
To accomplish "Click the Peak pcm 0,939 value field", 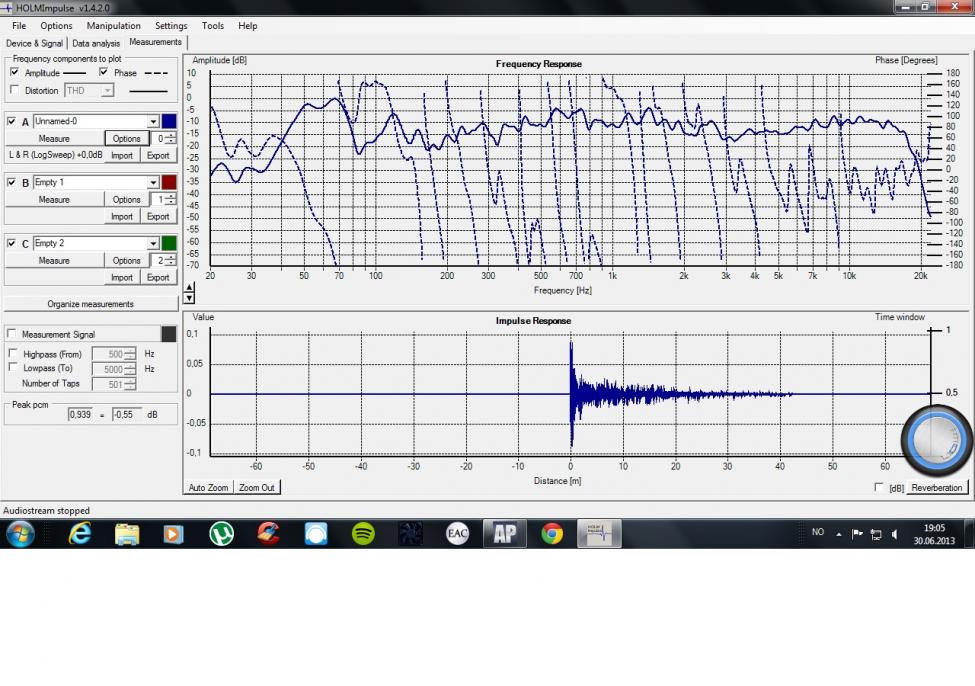I will point(80,414).
